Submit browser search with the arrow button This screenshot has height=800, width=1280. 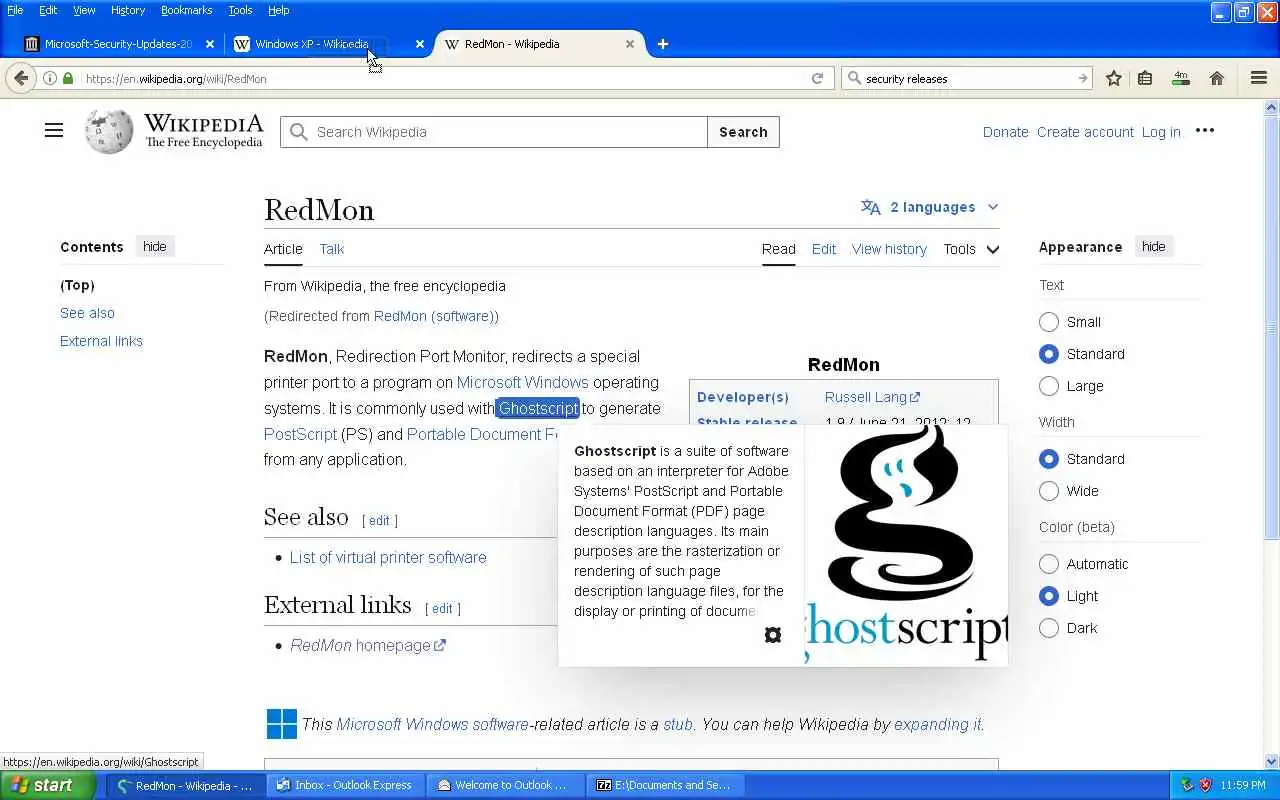tap(1082, 78)
